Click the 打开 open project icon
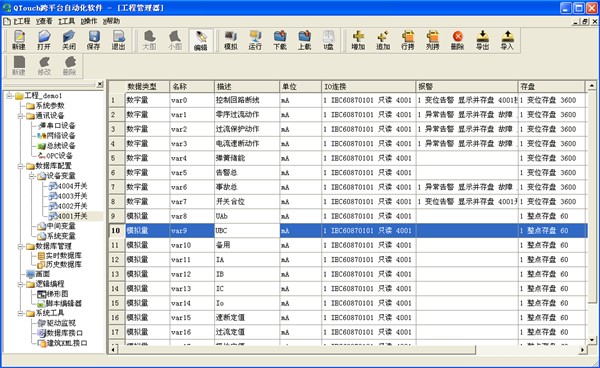This screenshot has width=600, height=368. tap(44, 40)
